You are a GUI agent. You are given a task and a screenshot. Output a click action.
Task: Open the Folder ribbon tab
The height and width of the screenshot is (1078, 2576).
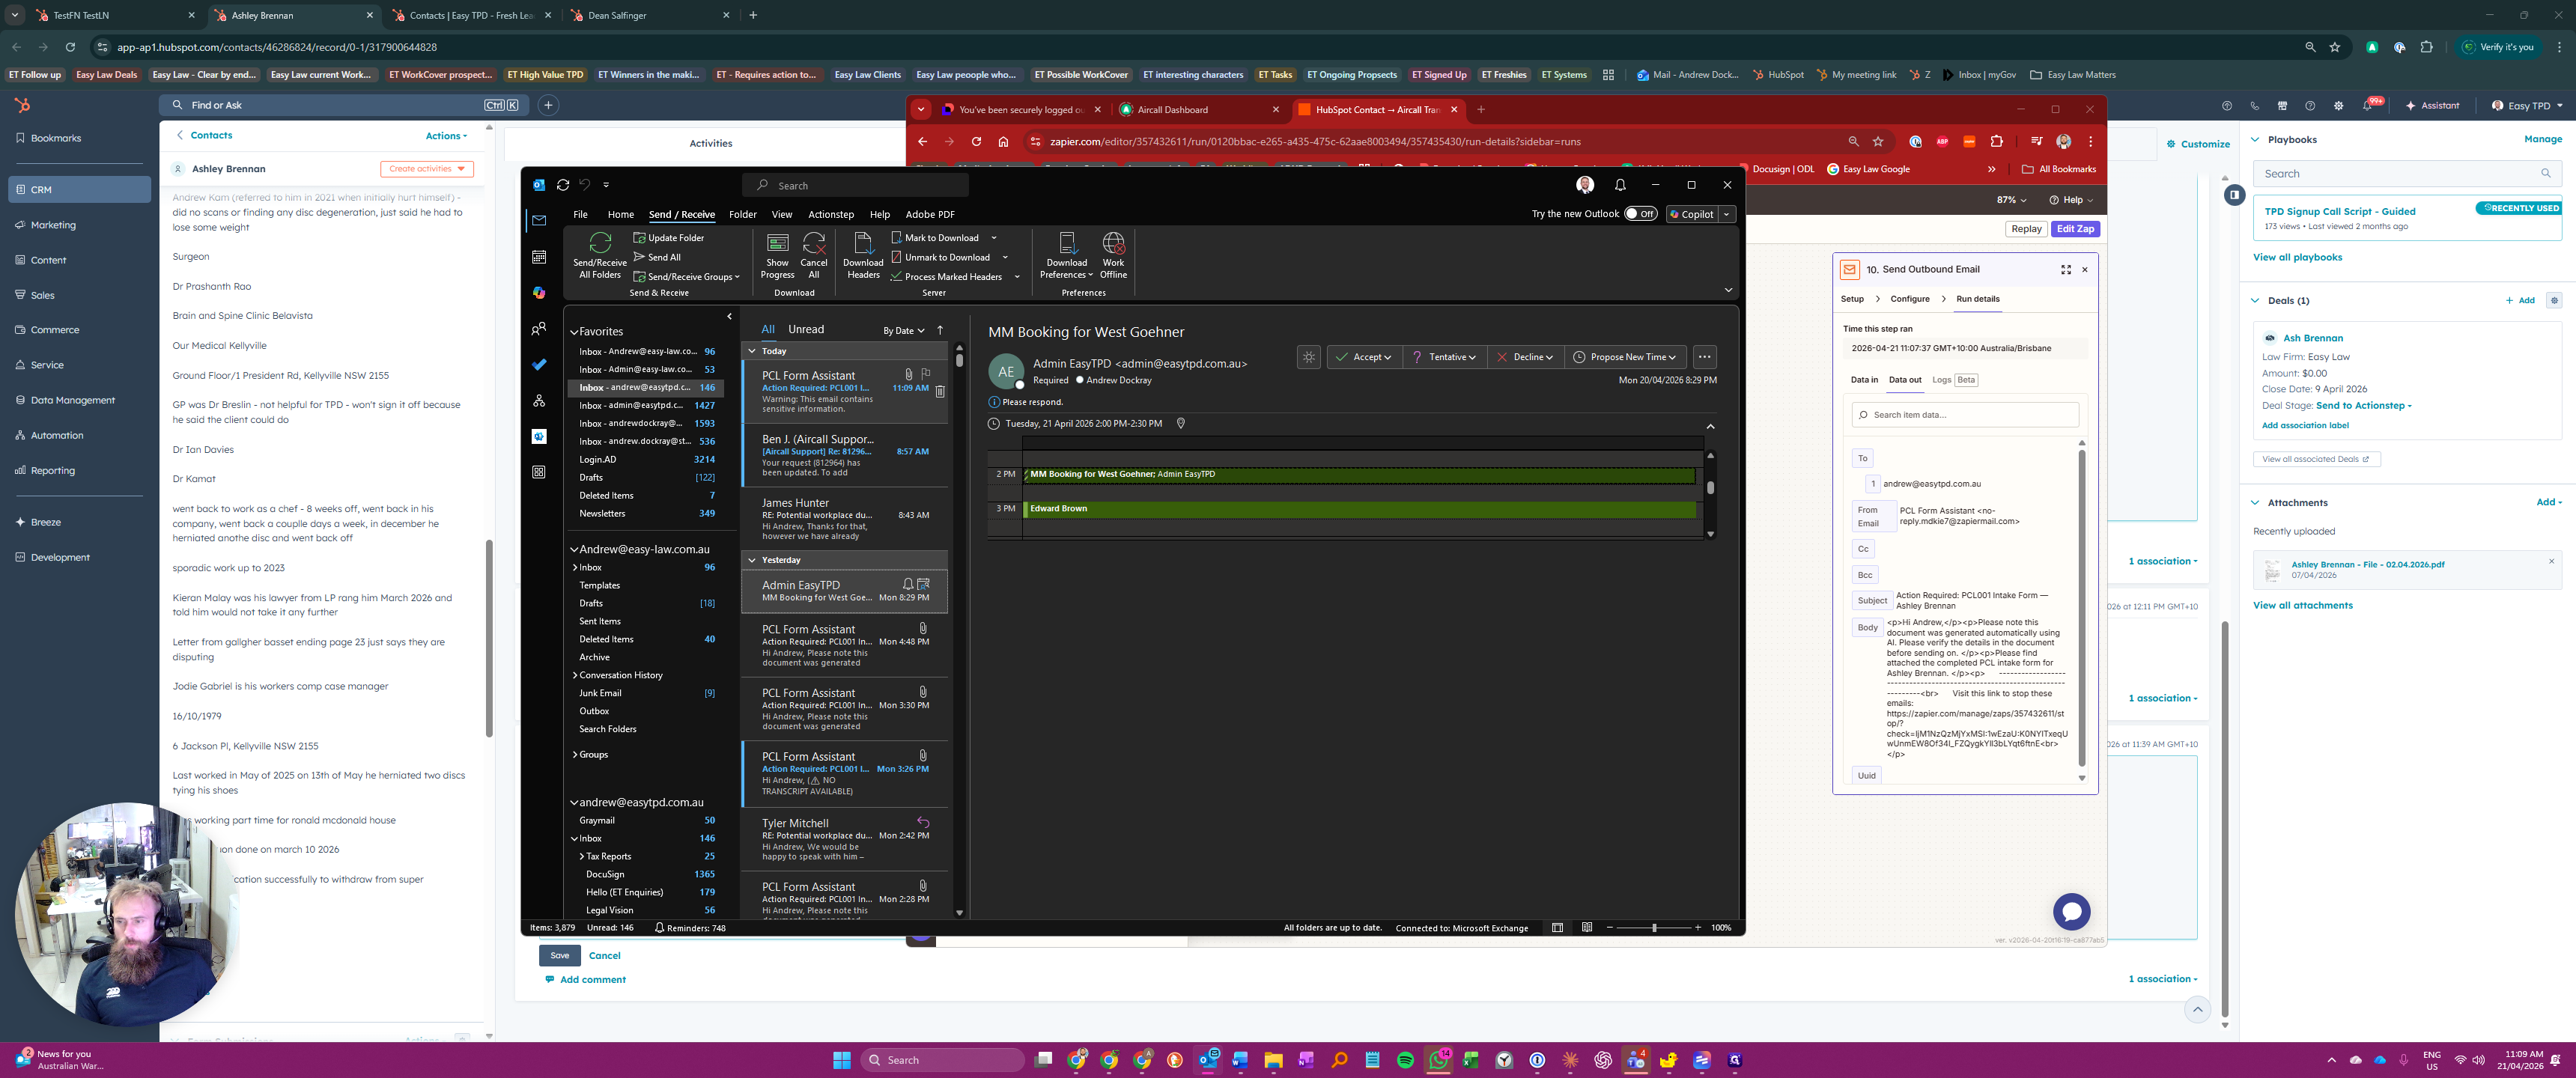click(742, 214)
